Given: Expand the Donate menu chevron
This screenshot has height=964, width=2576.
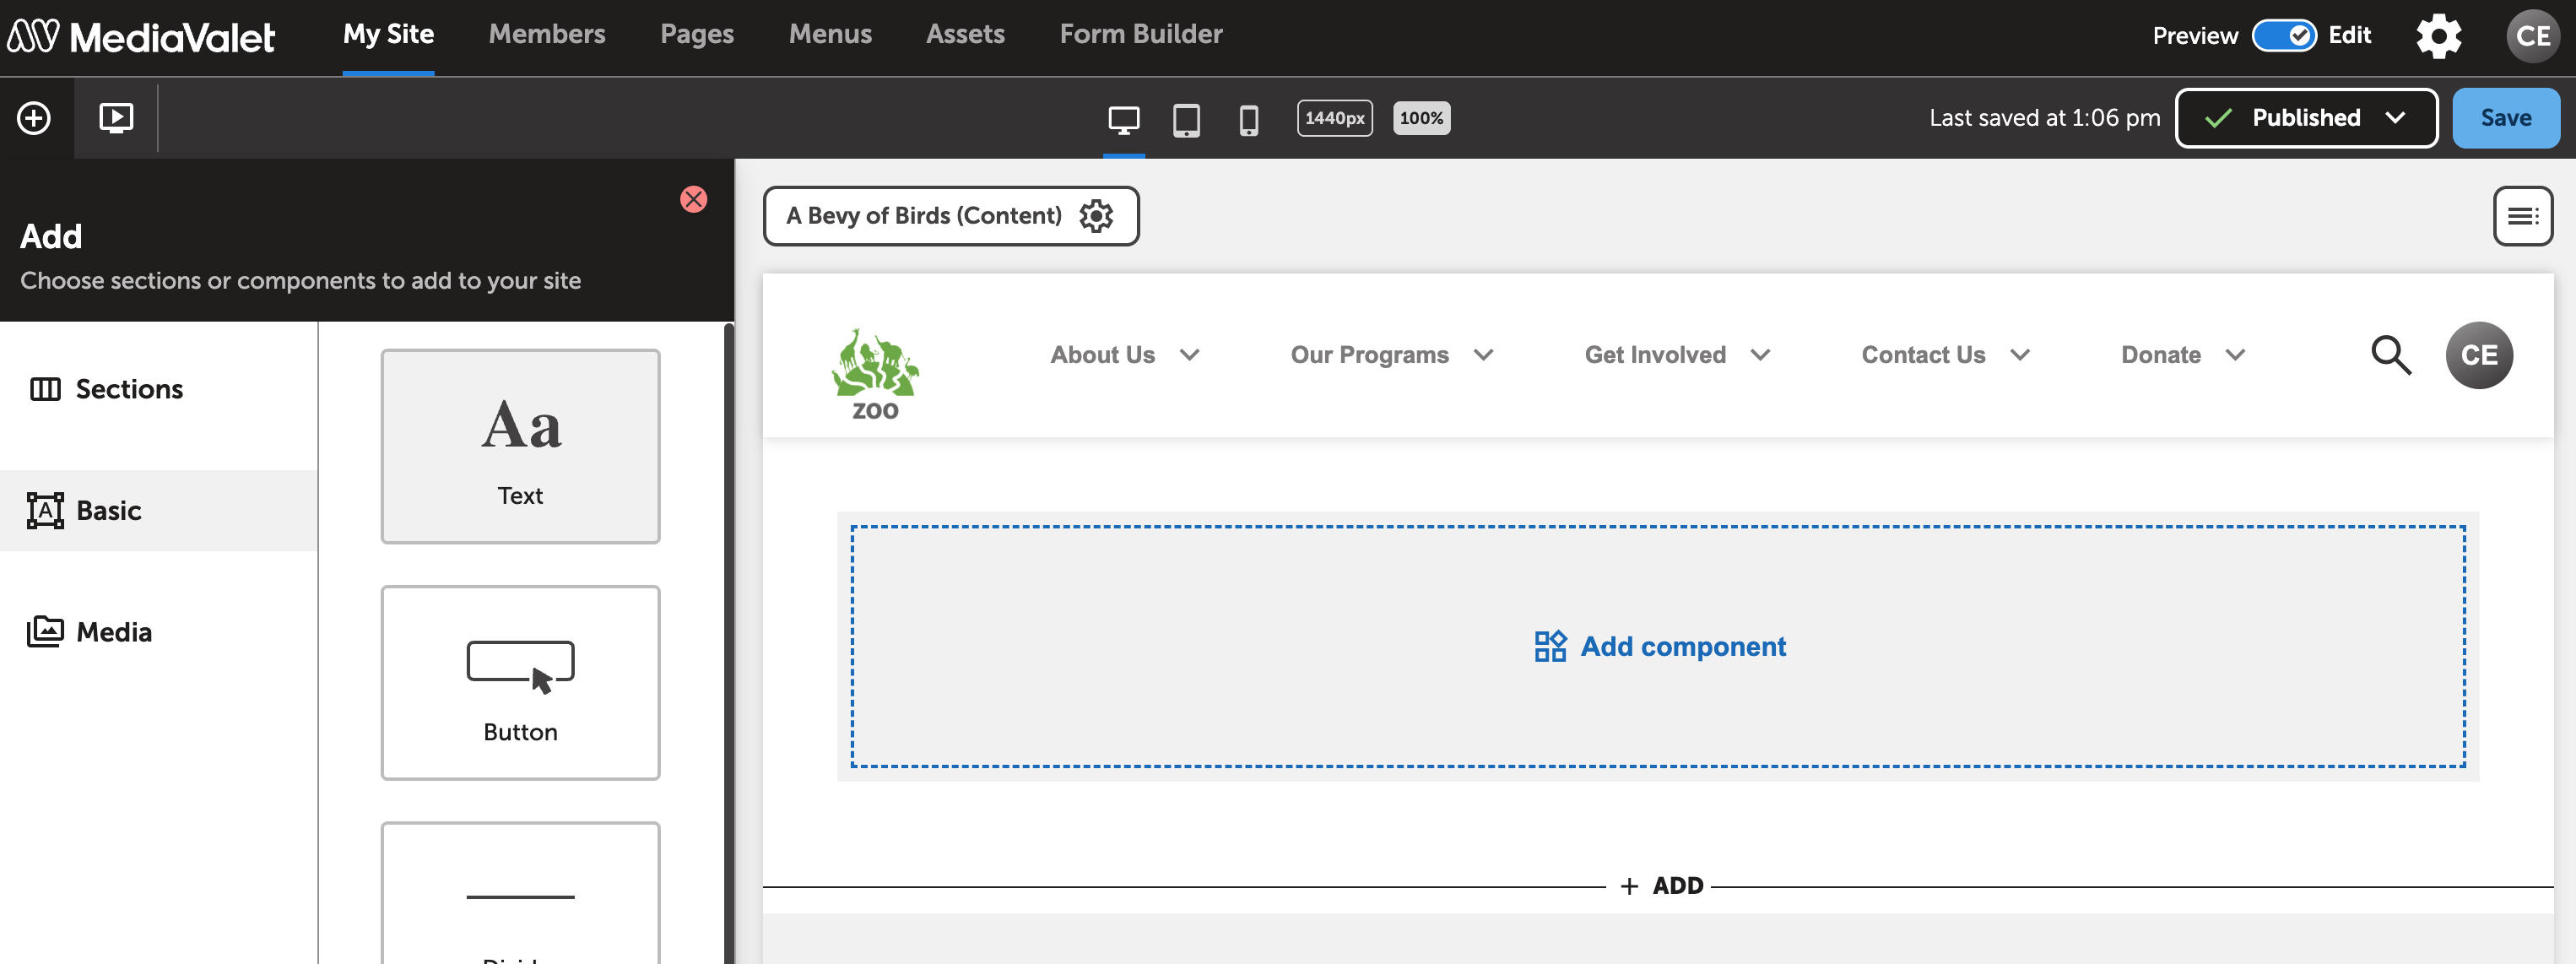Looking at the screenshot, I should point(2235,355).
